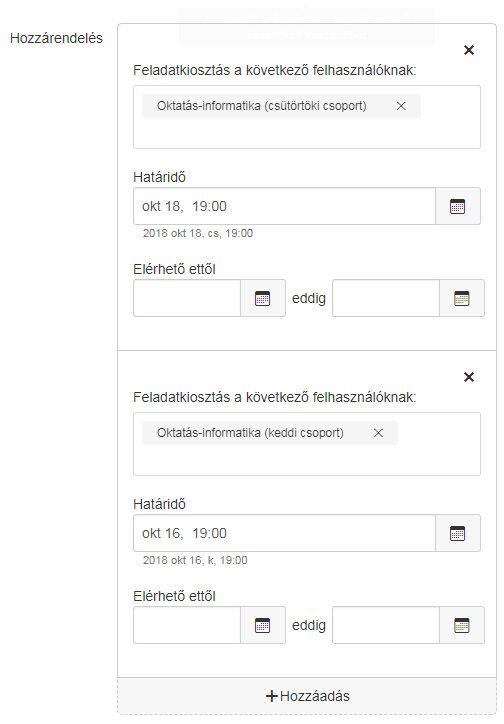This screenshot has width=504, height=724.
Task: Open calendar for okt 16 deadline
Action: tap(457, 533)
